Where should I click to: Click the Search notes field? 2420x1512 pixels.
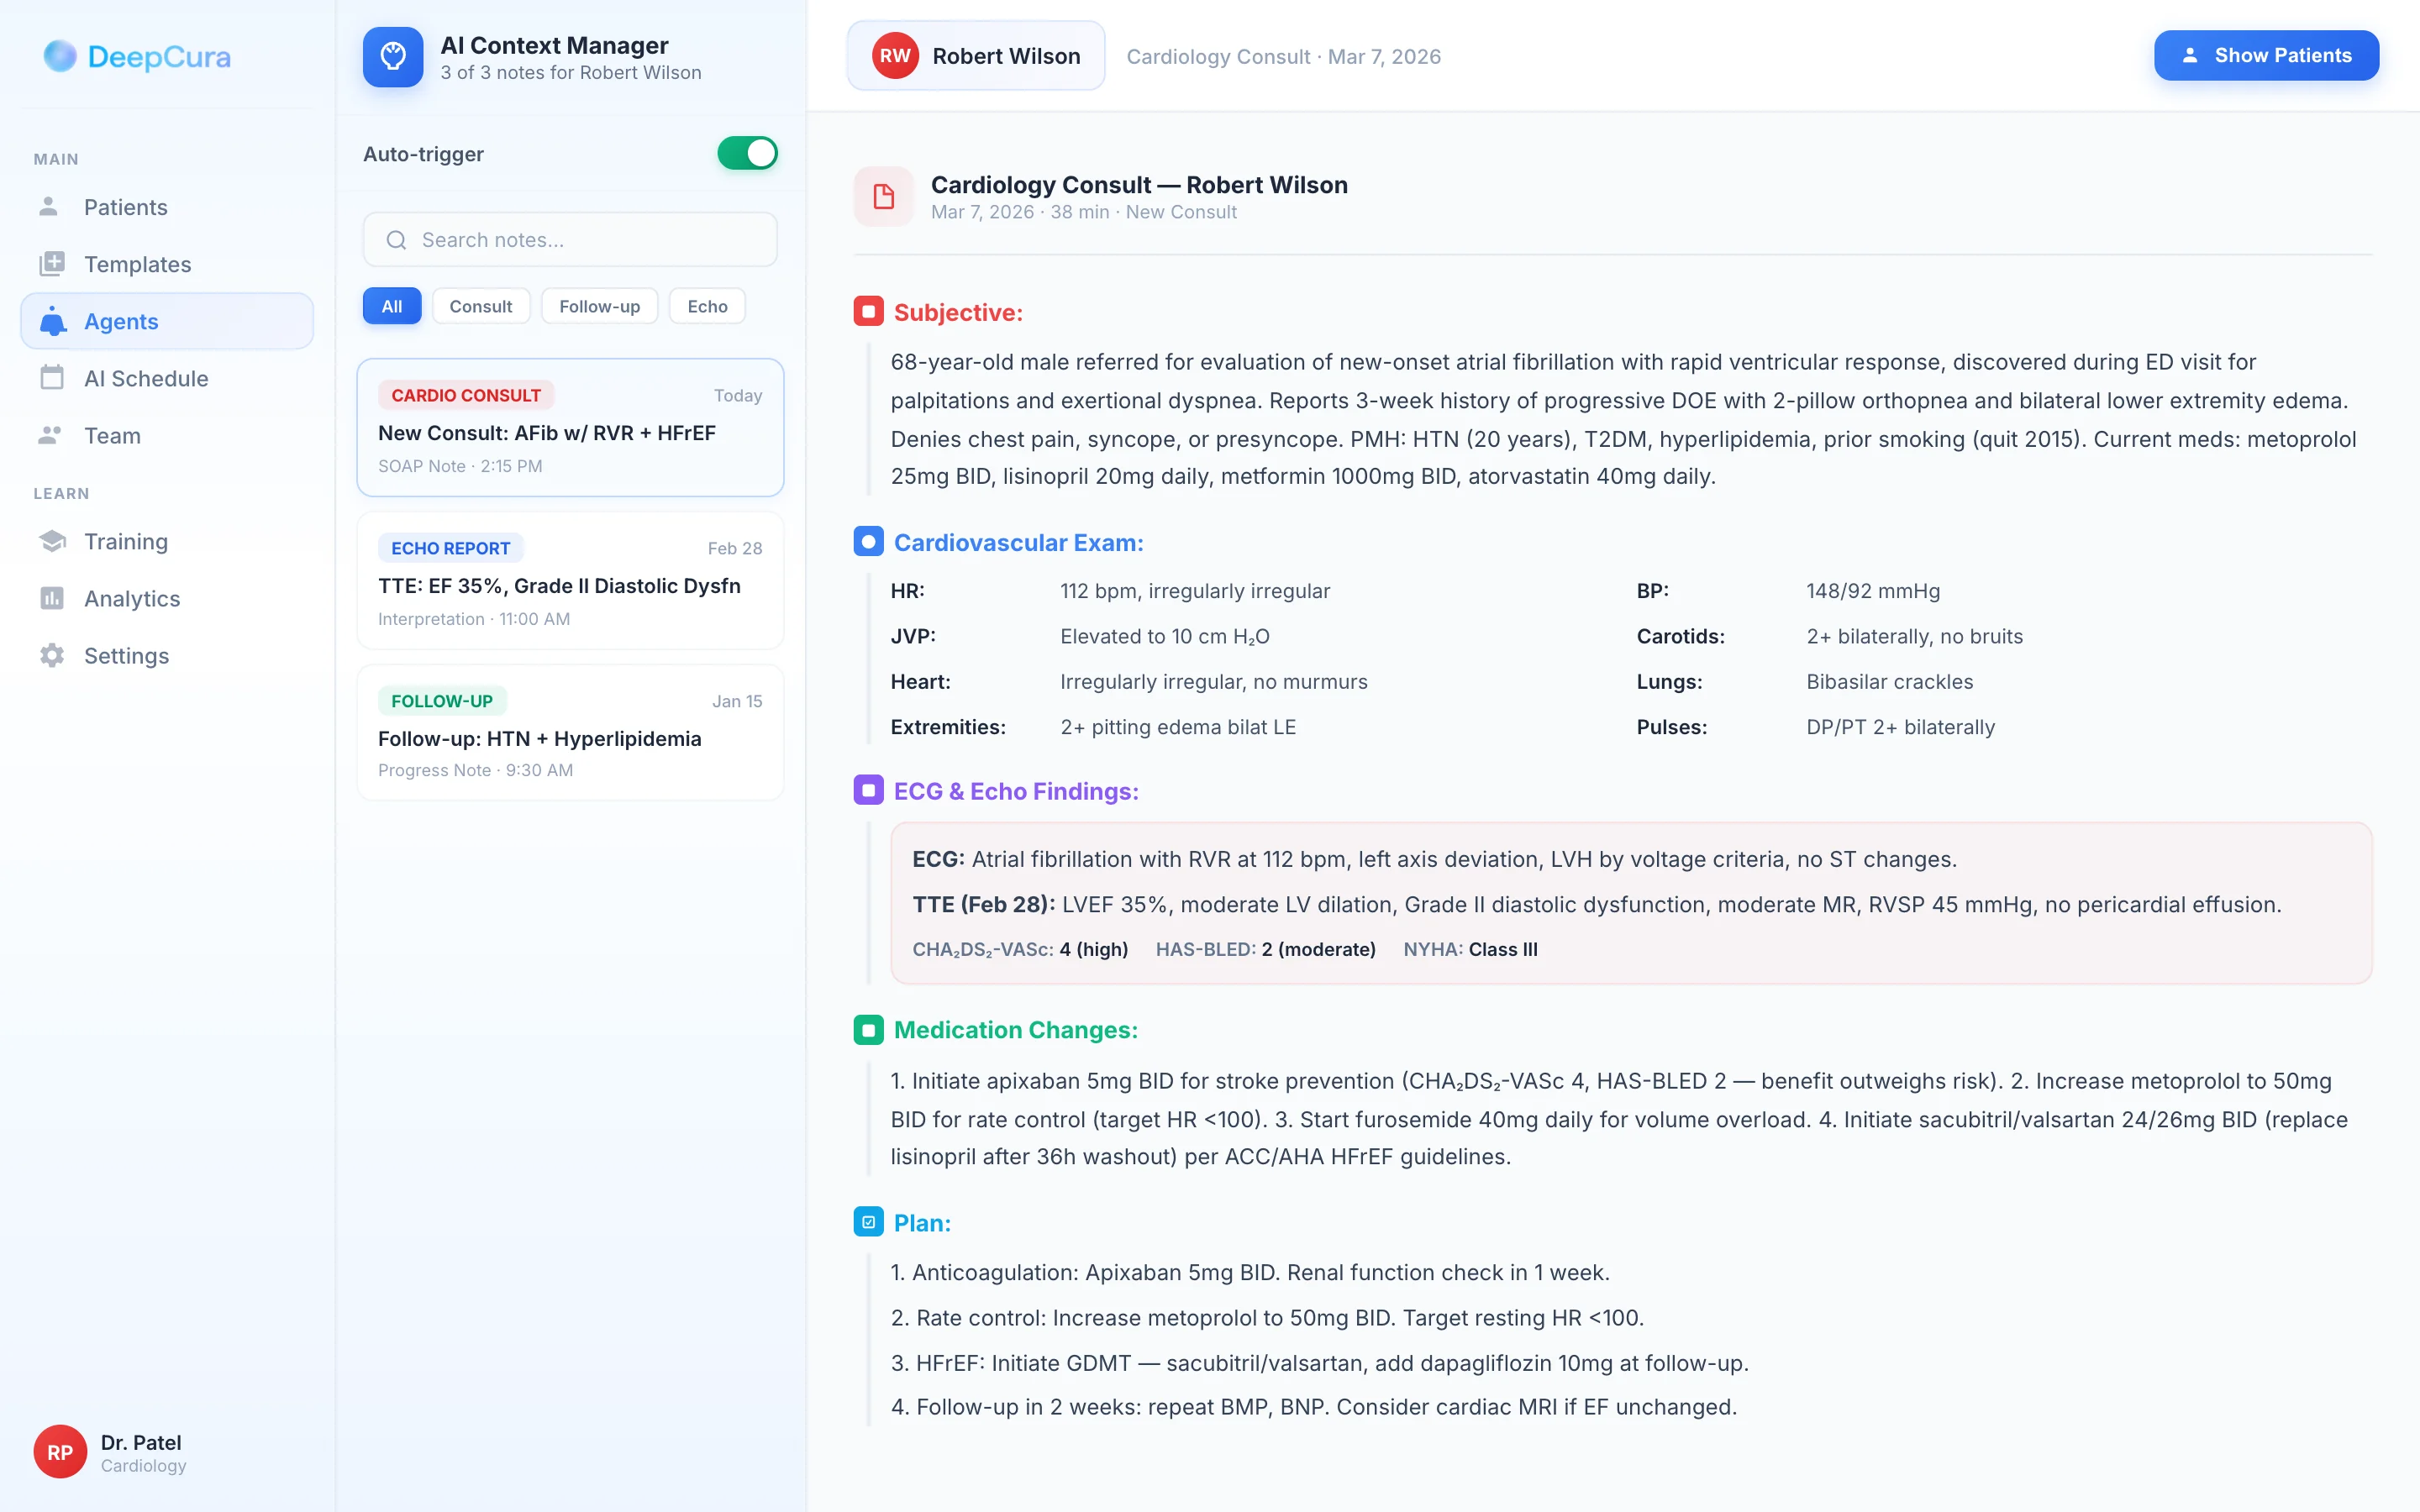coord(570,239)
